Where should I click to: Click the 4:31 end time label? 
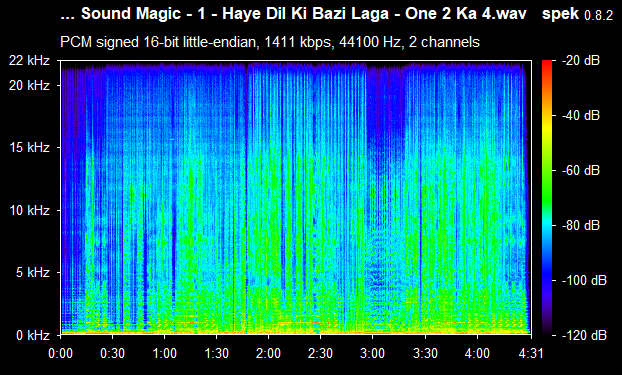531,353
